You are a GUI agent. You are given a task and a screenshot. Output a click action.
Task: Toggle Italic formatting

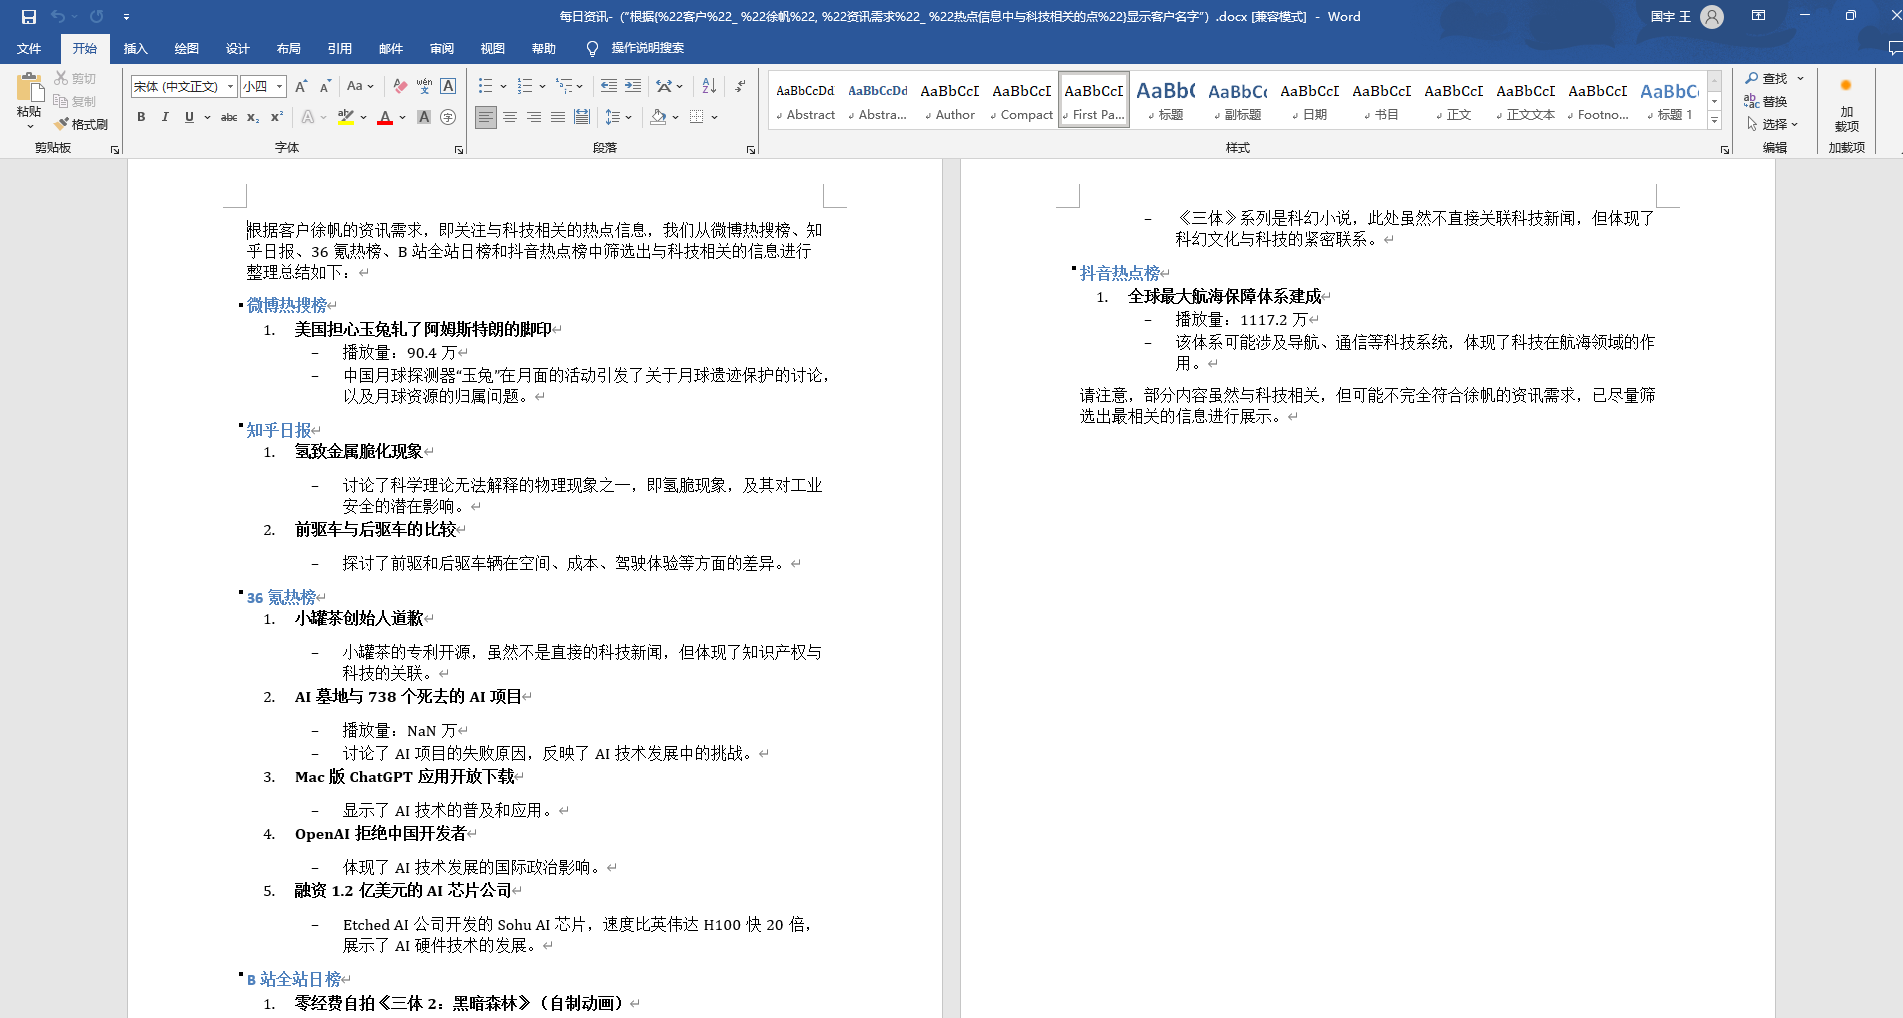point(165,117)
